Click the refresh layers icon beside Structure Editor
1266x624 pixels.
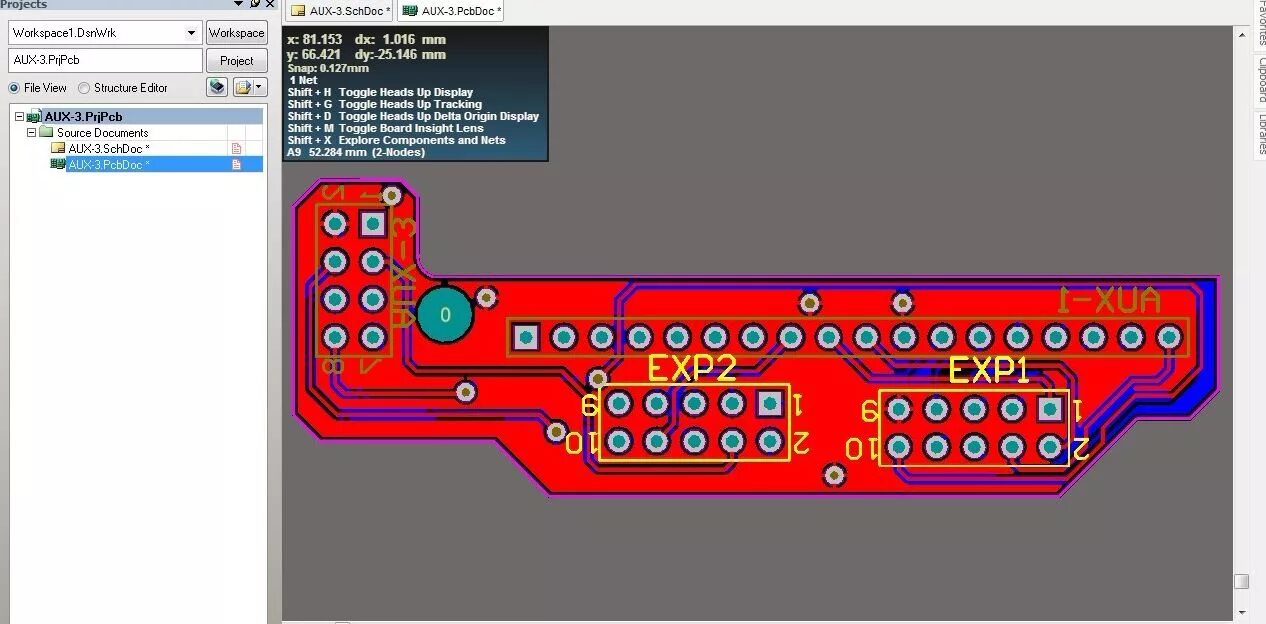coord(217,87)
